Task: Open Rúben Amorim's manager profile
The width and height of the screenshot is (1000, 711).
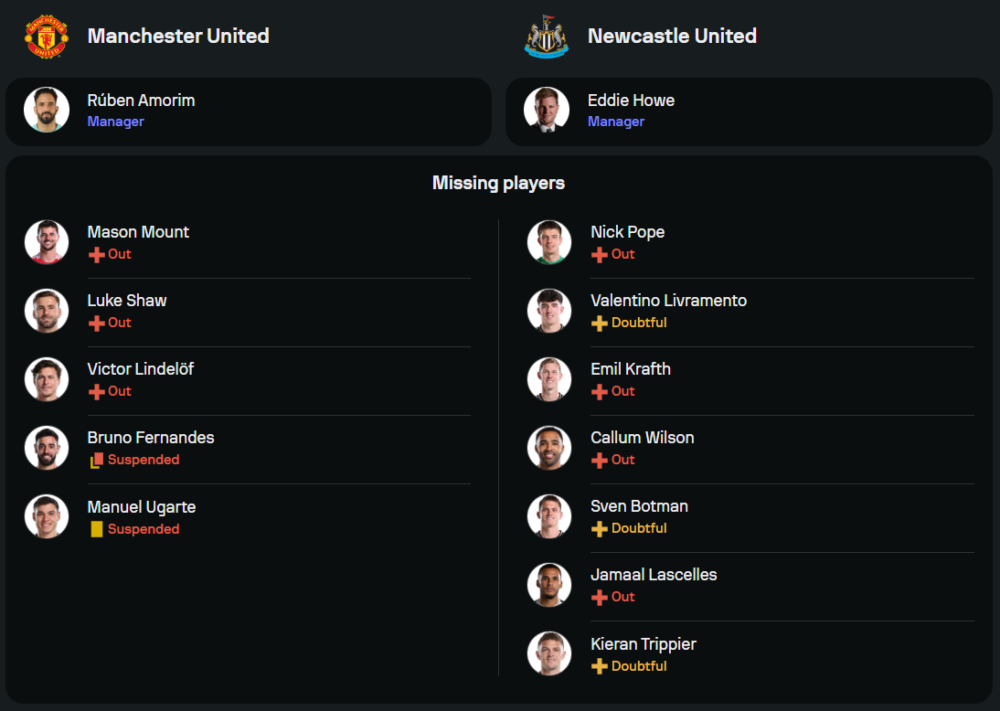Action: click(141, 101)
